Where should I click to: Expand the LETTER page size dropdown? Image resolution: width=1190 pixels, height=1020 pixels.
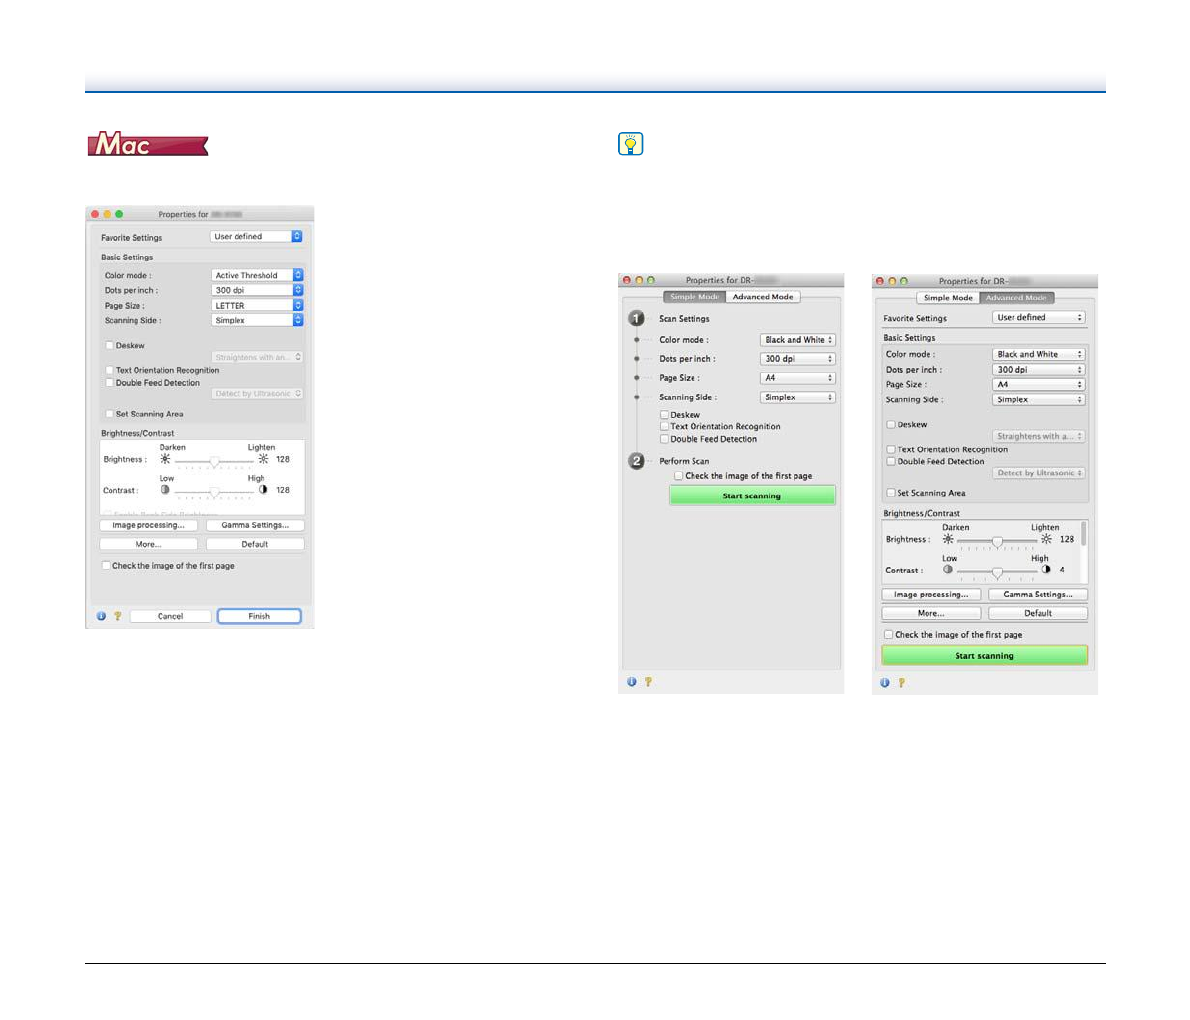[257, 305]
